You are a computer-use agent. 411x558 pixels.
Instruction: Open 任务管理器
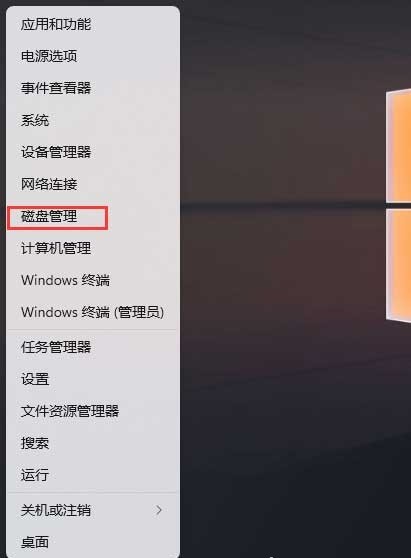tap(93, 347)
